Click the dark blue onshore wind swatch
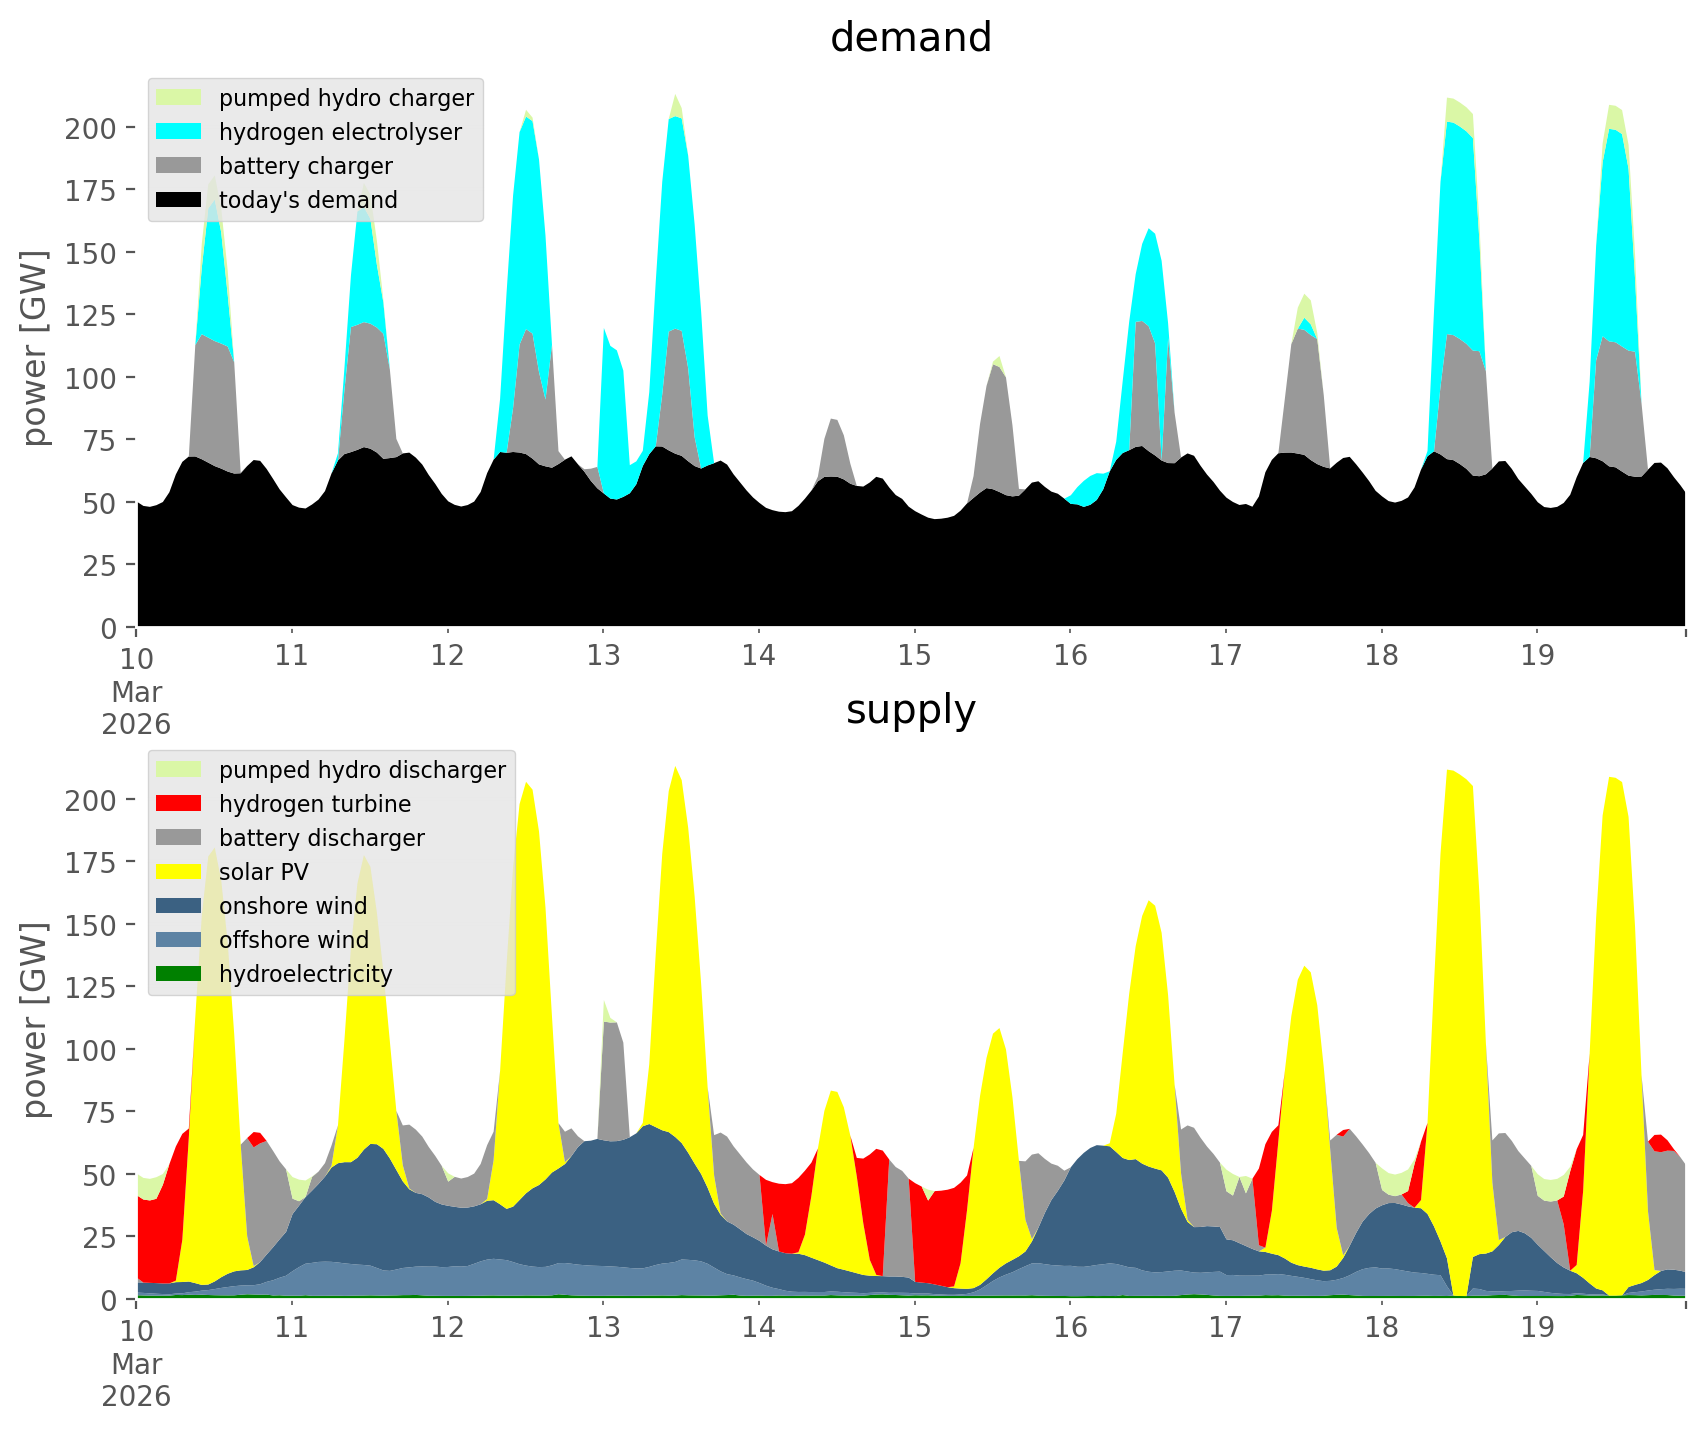This screenshot has height=1431, width=1706. (x=179, y=906)
